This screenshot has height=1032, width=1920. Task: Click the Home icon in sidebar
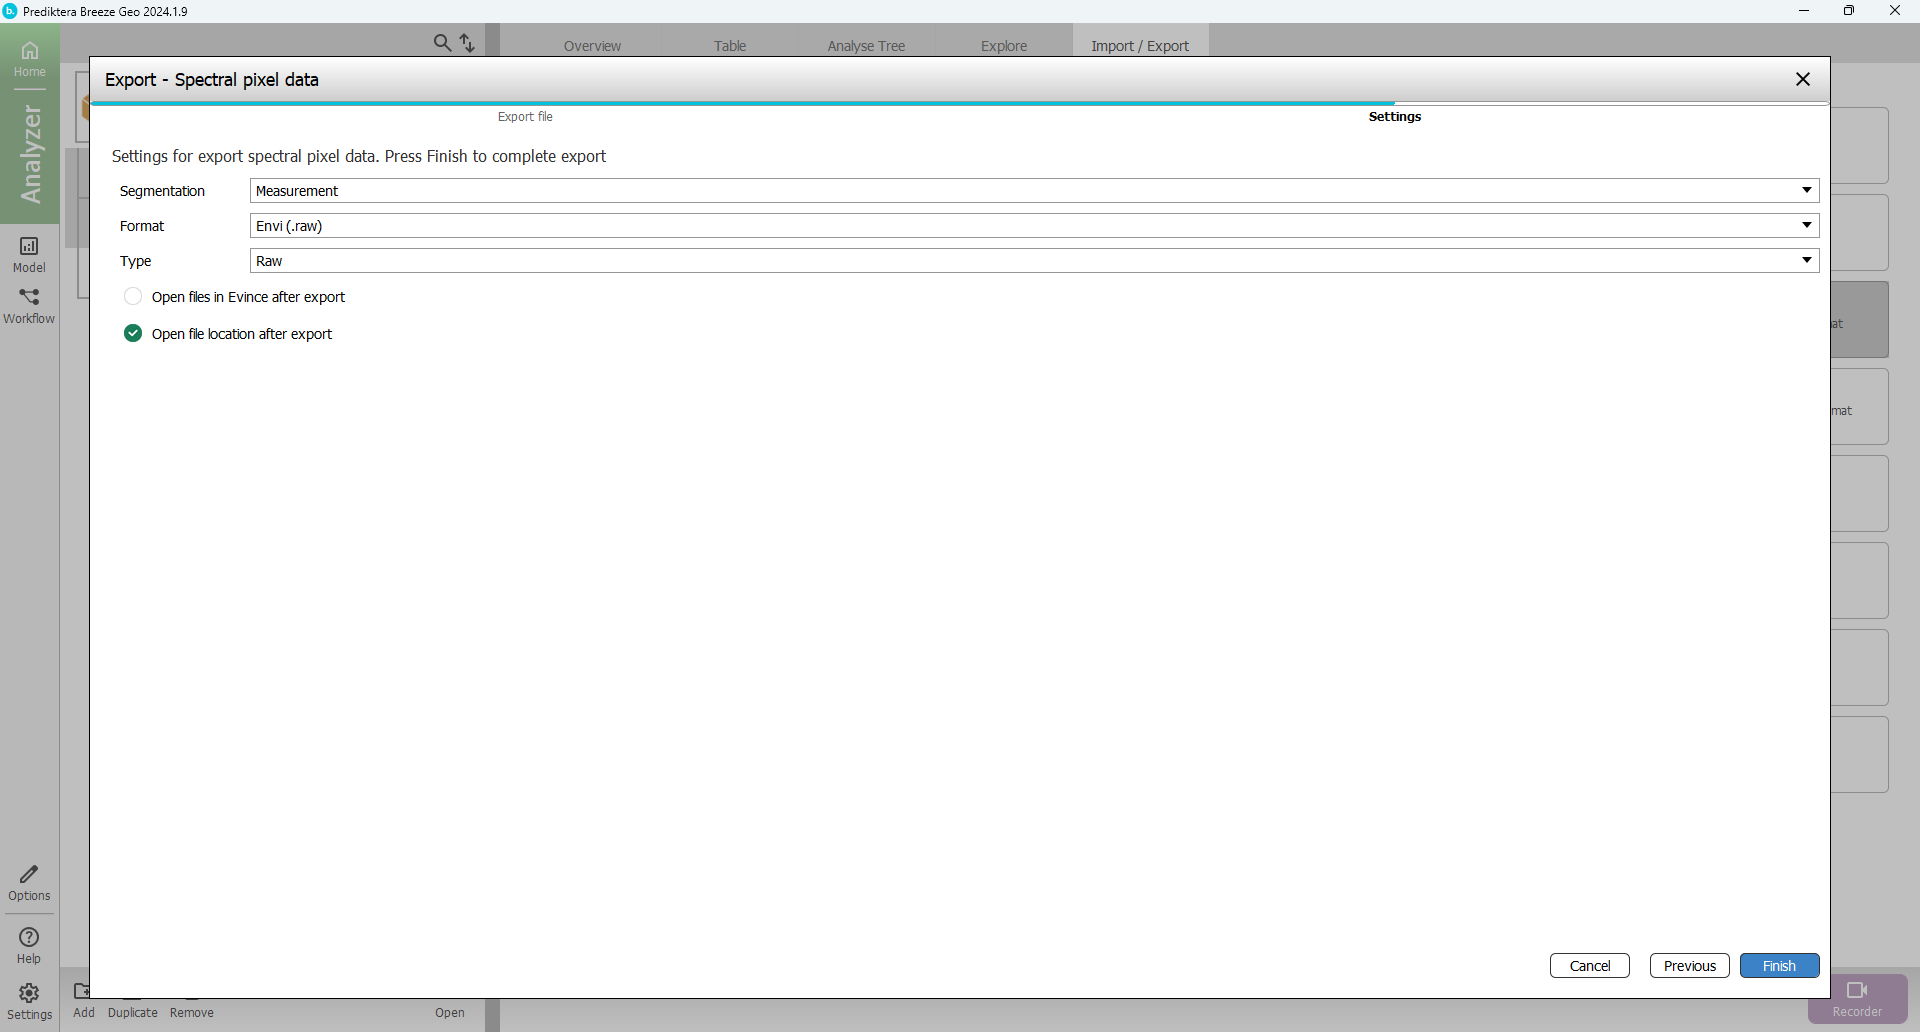[x=29, y=58]
